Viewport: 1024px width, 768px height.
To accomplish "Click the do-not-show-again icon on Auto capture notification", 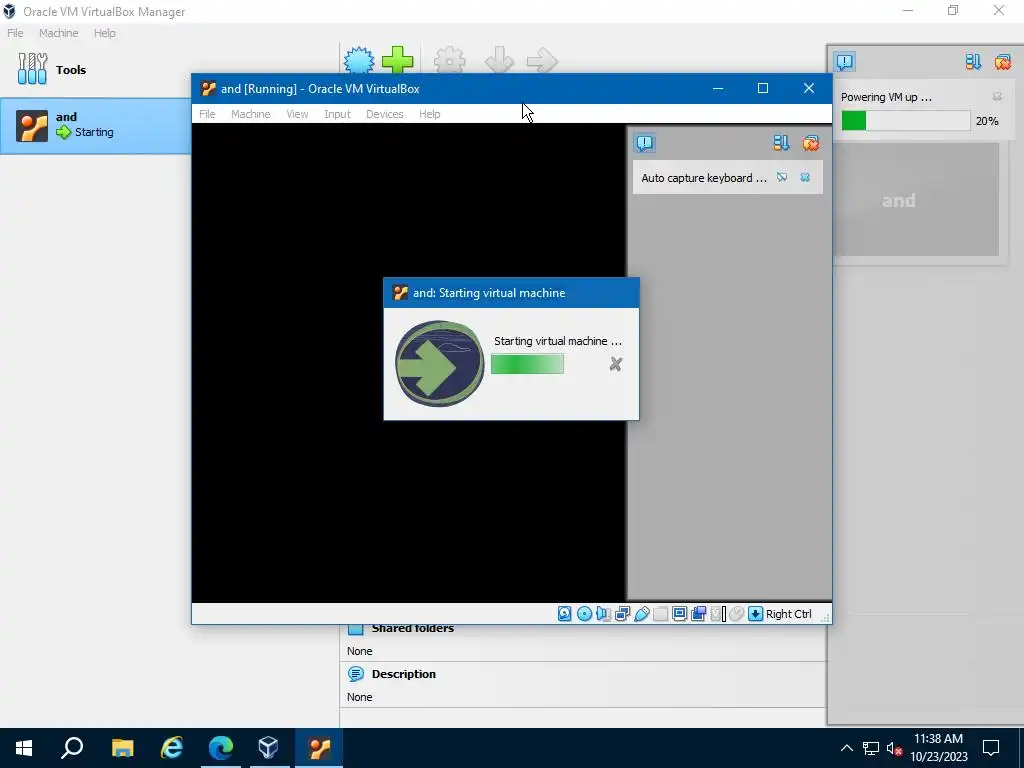I will pyautogui.click(x=782, y=178).
